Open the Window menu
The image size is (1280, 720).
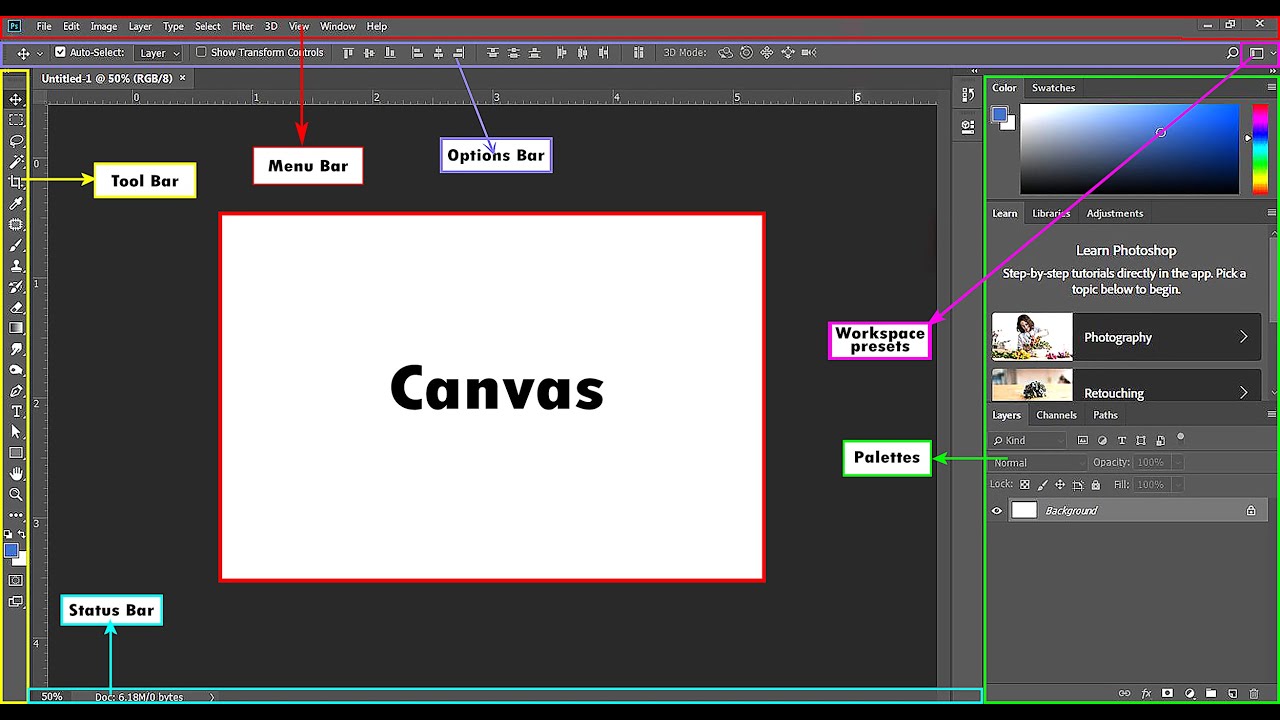click(x=338, y=26)
